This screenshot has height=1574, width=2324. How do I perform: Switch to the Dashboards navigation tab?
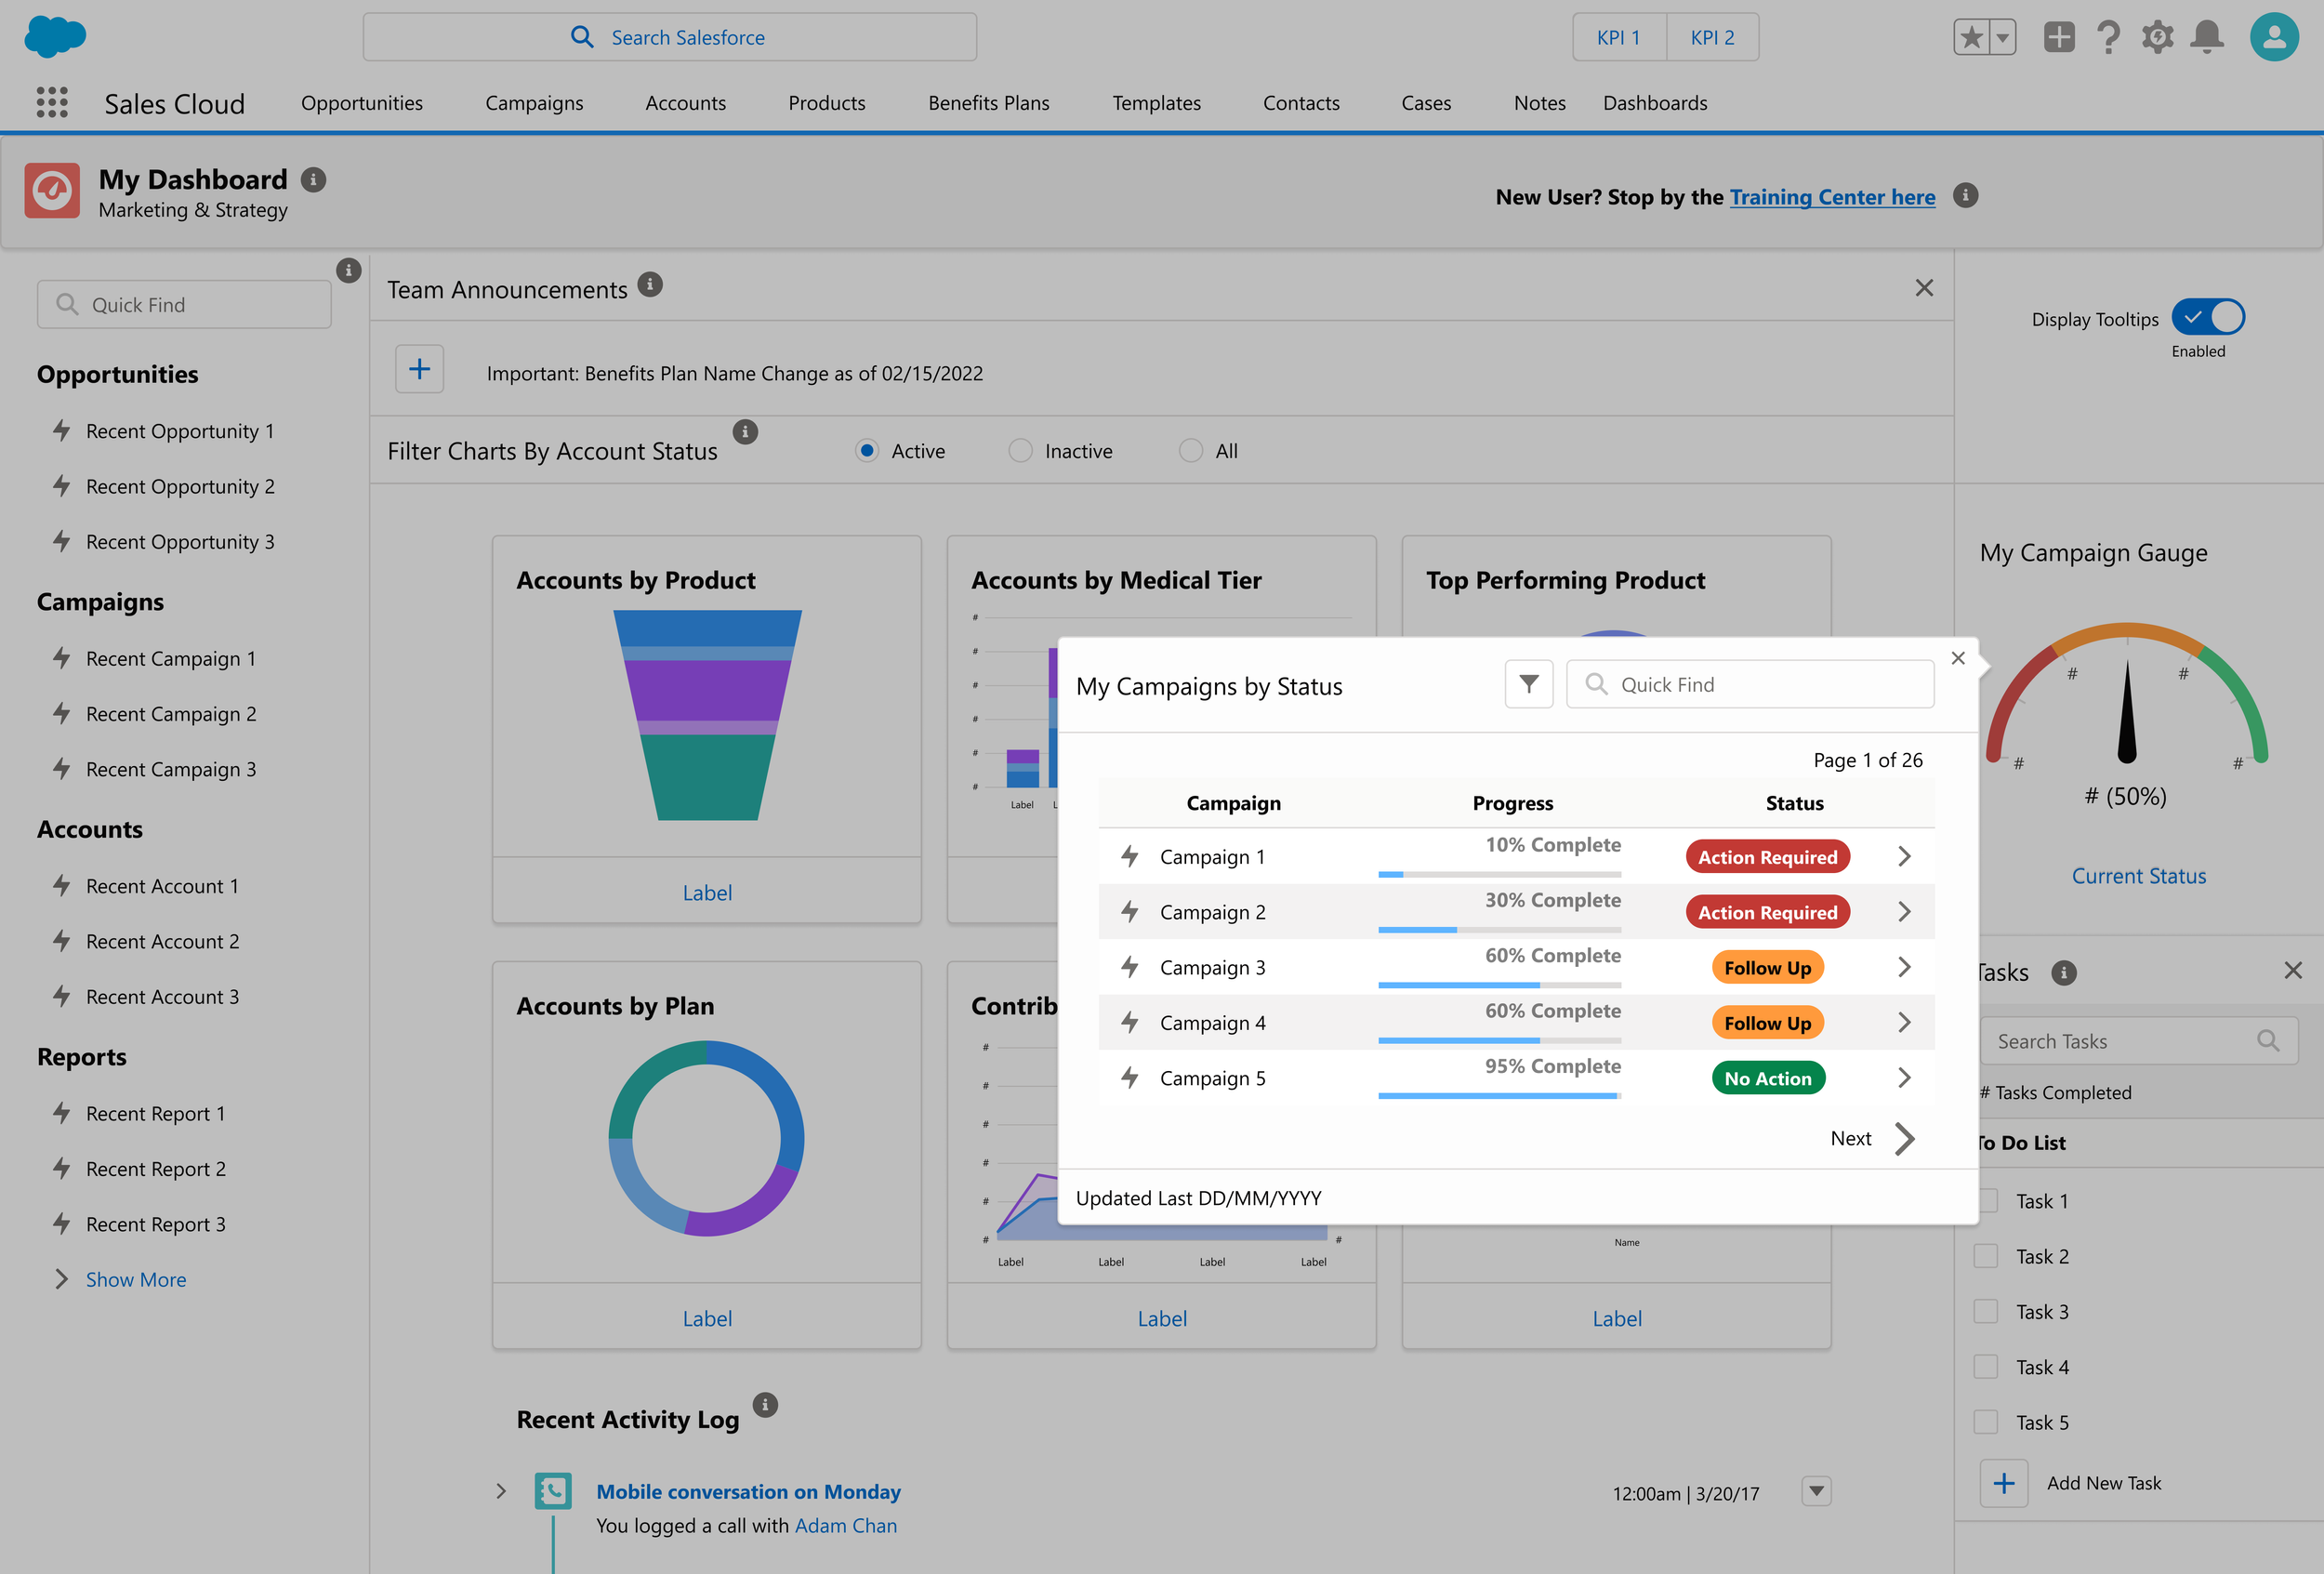pyautogui.click(x=1654, y=103)
